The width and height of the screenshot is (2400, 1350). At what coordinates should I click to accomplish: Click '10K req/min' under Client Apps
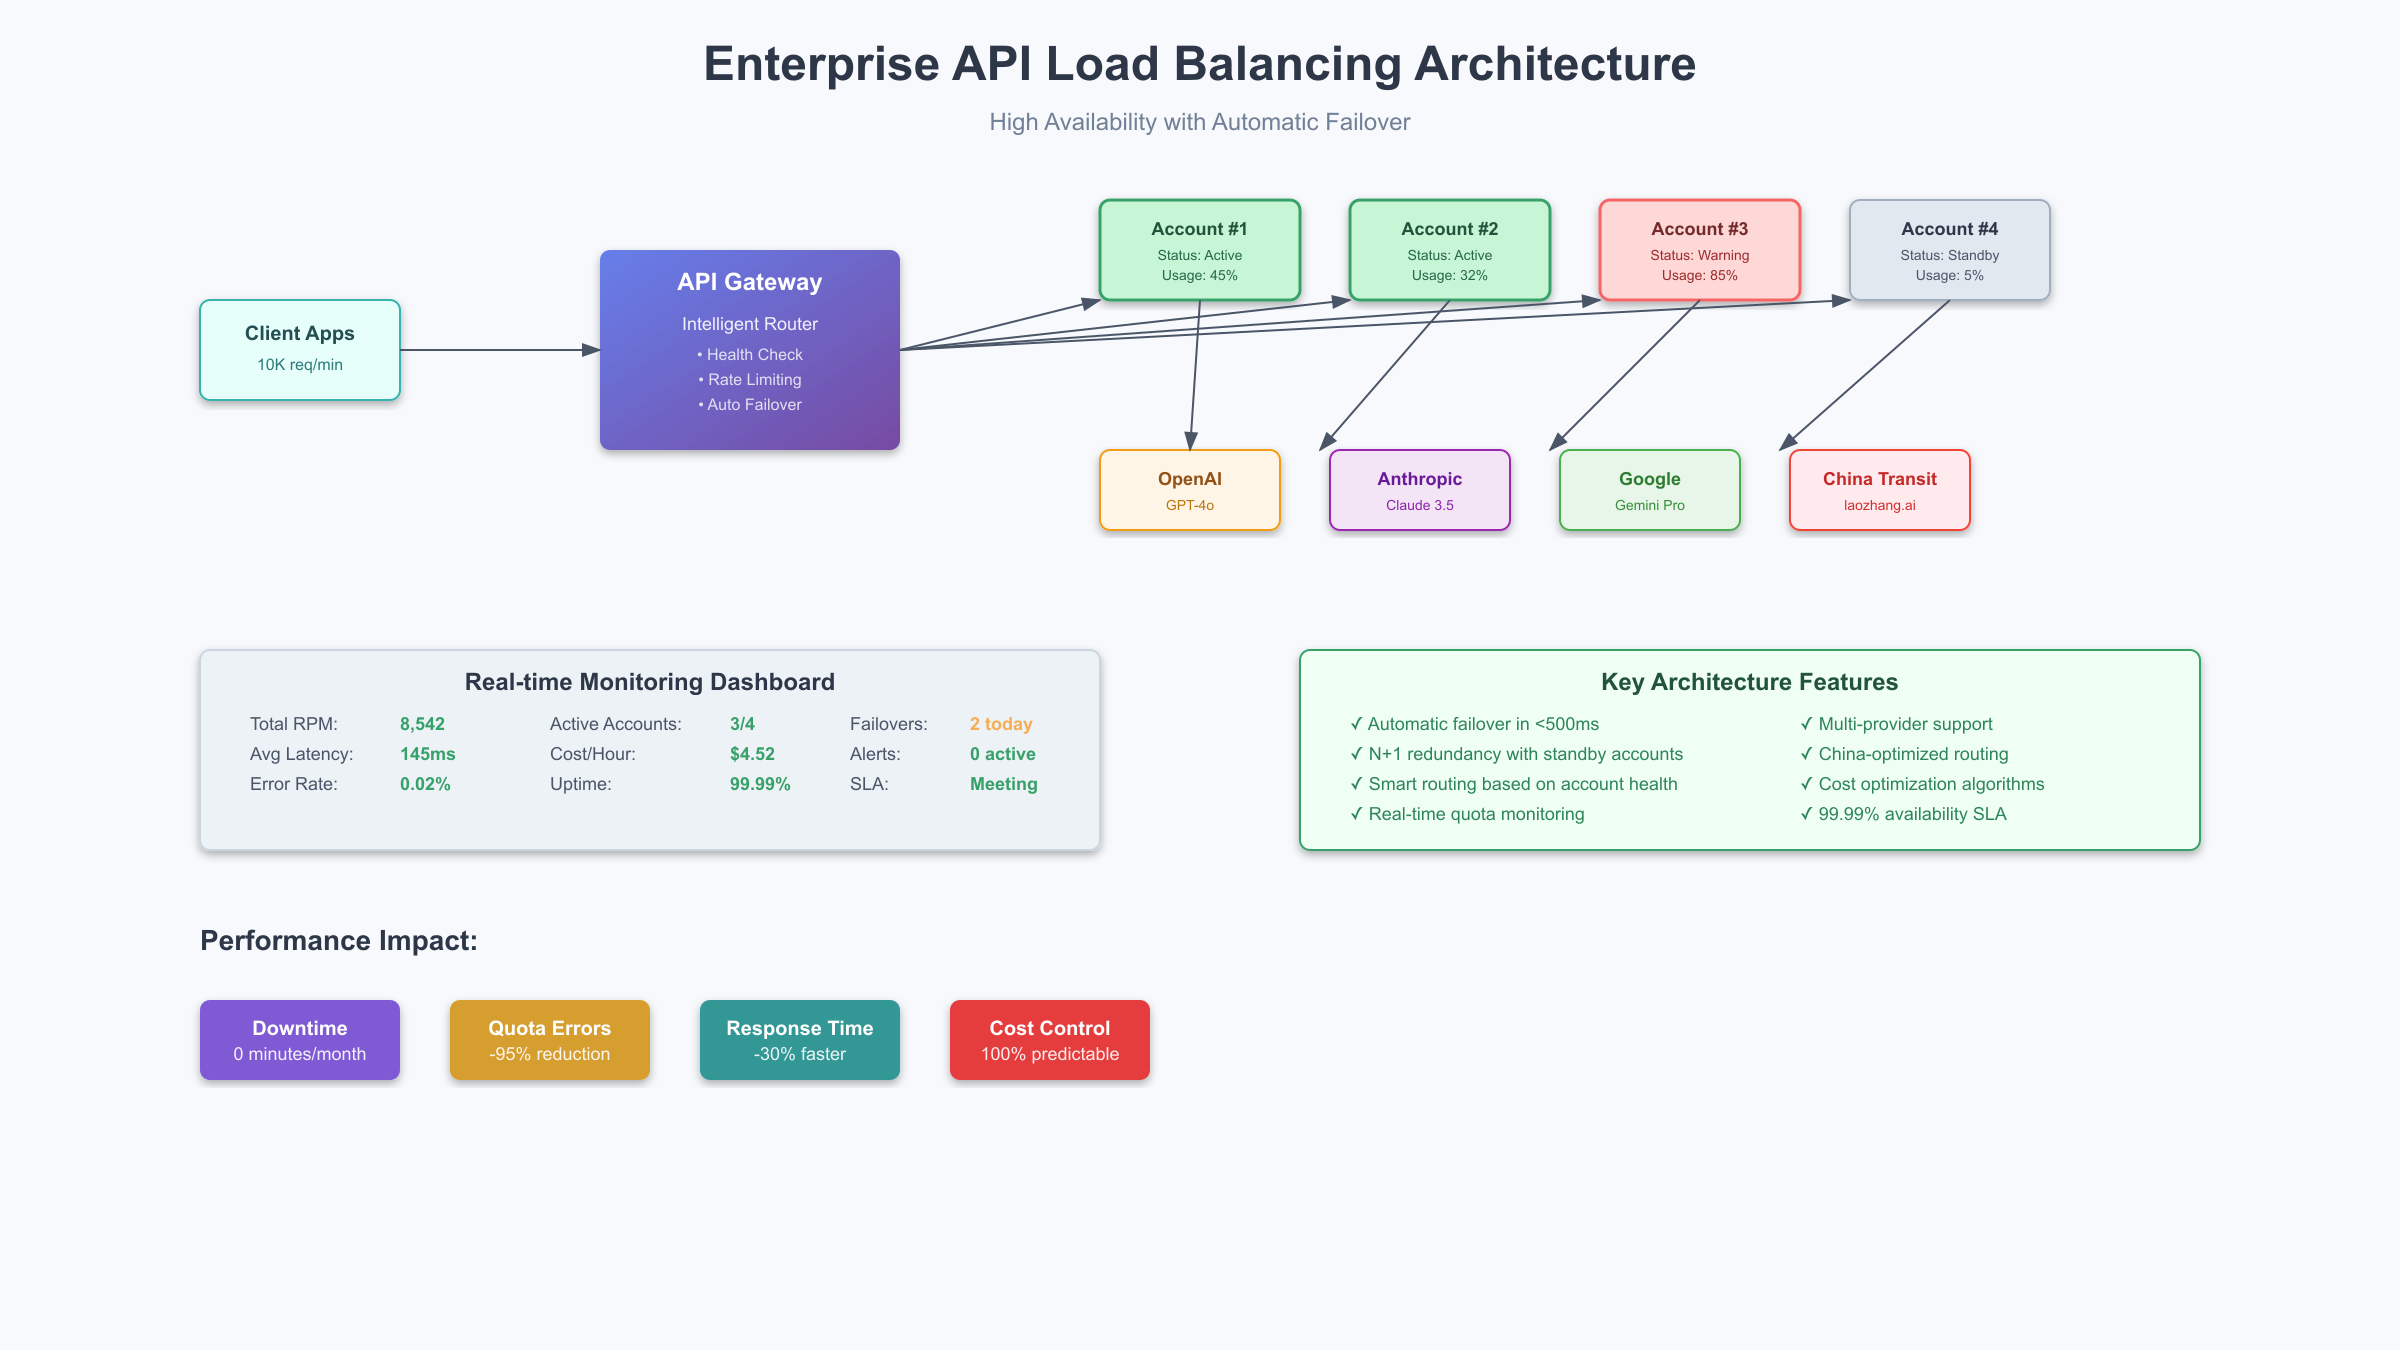[x=300, y=365]
